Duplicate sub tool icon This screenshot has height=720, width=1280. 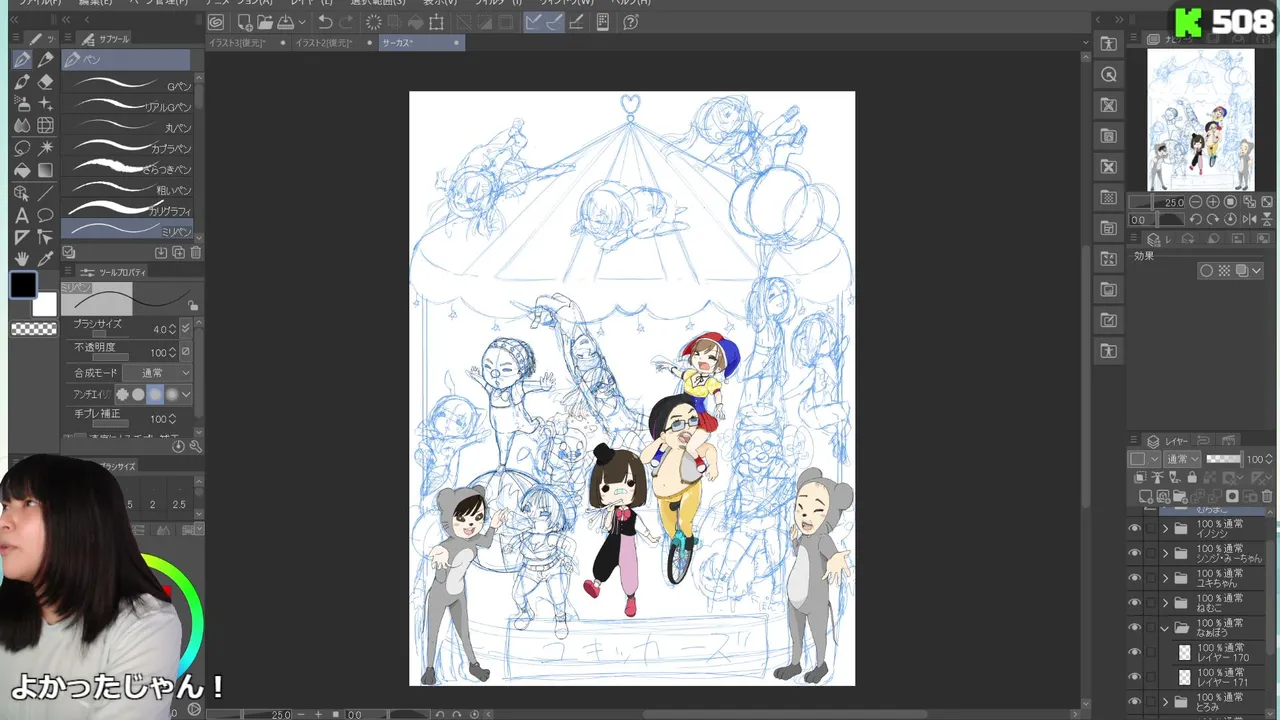click(x=178, y=253)
